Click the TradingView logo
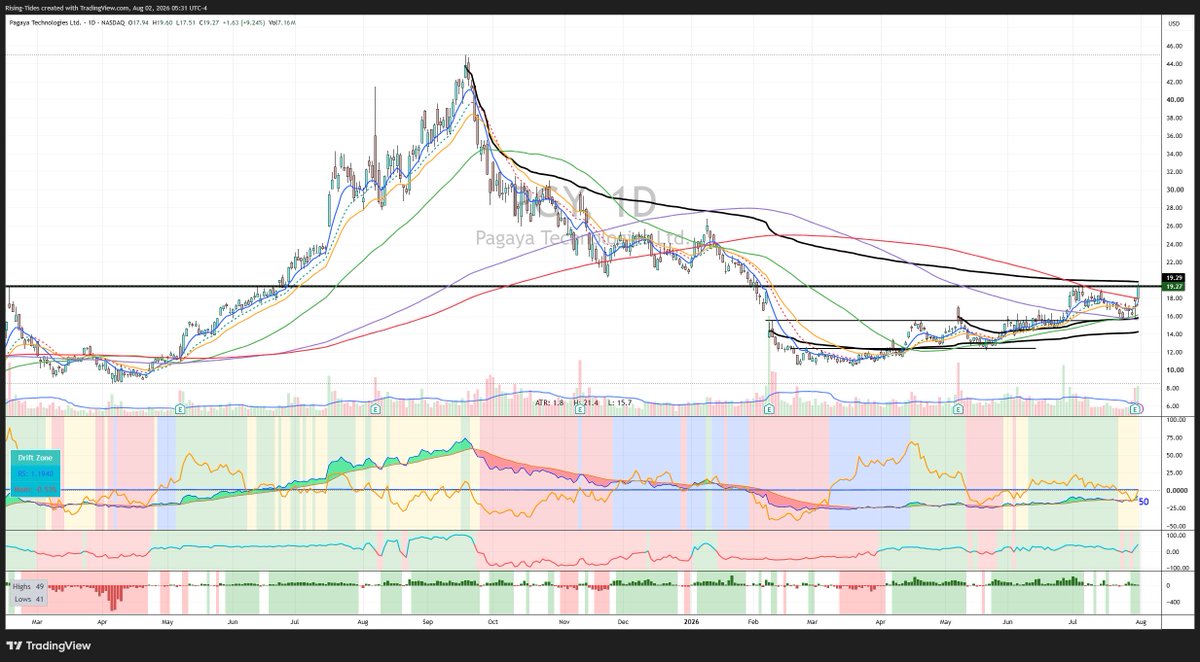This screenshot has width=1200, height=662. pyautogui.click(x=46, y=648)
